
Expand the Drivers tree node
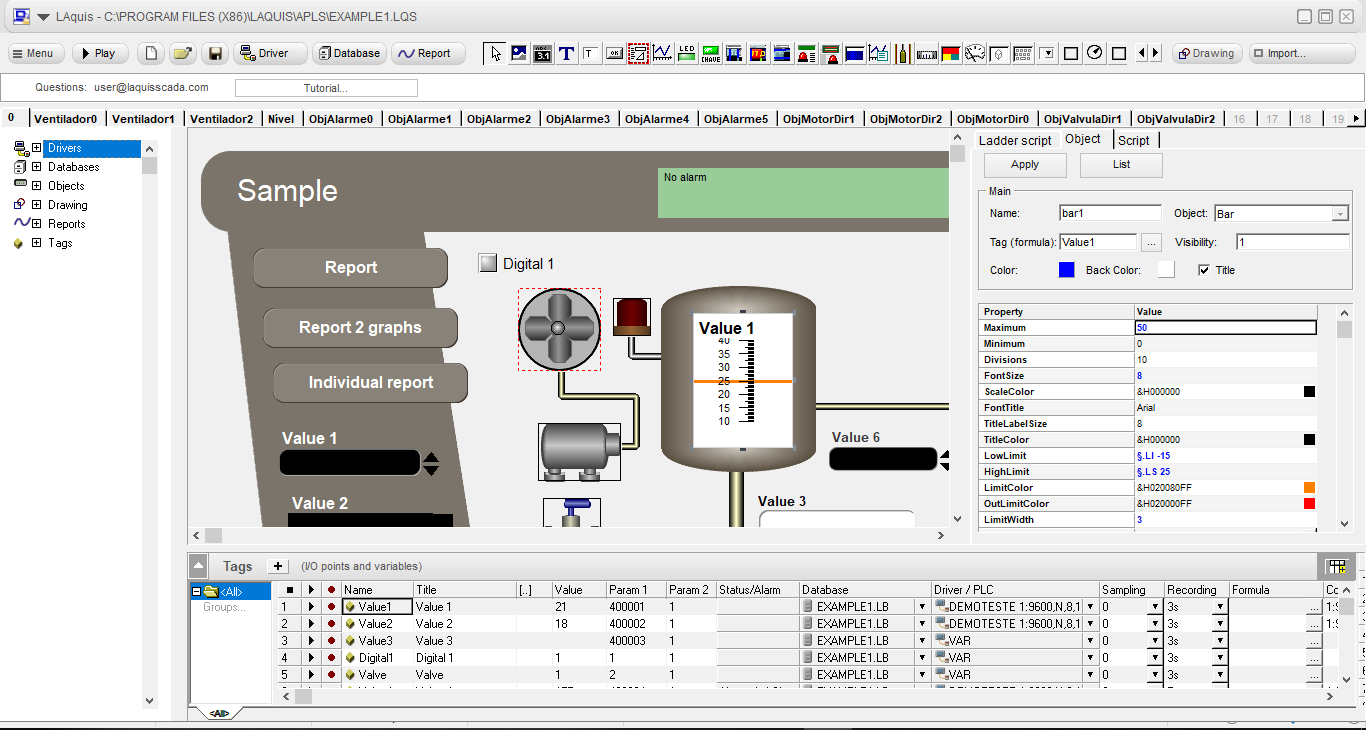tap(37, 148)
